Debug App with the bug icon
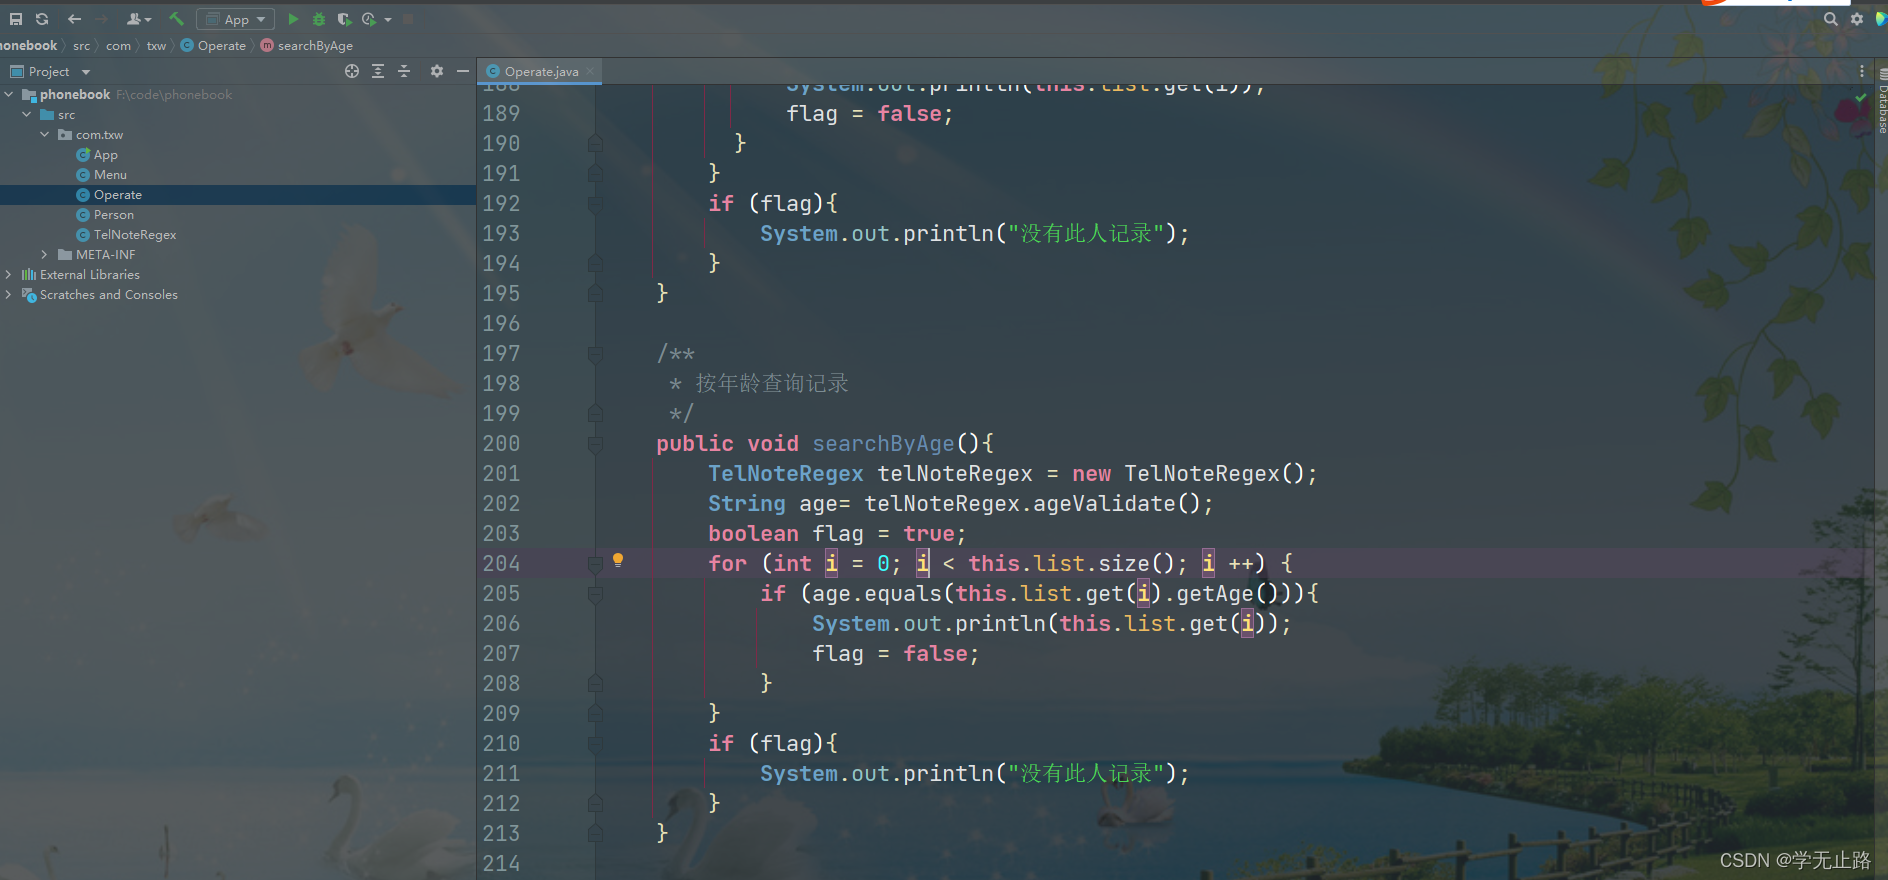1888x880 pixels. [319, 19]
